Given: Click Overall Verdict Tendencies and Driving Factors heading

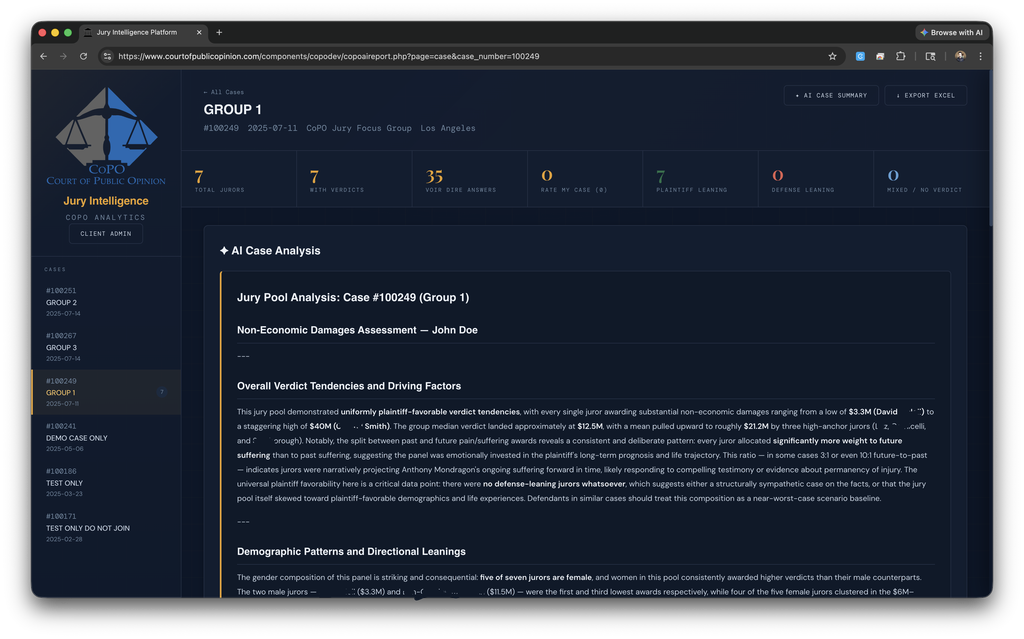Looking at the screenshot, I should 349,386.
